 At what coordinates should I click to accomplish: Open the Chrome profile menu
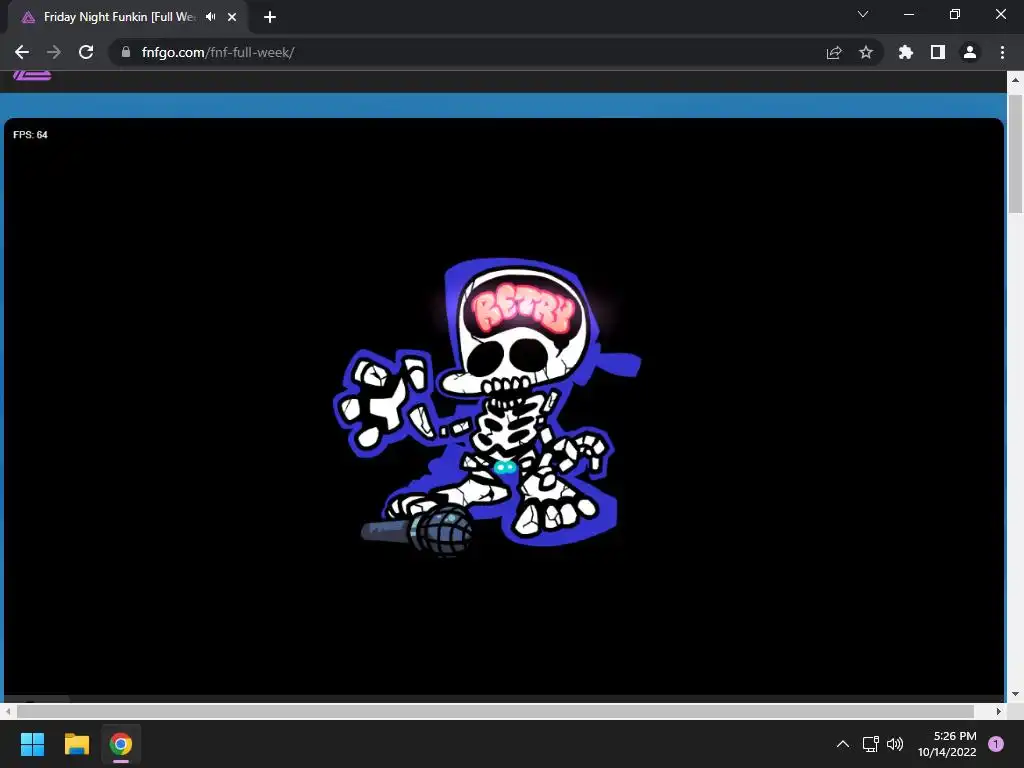(x=970, y=52)
